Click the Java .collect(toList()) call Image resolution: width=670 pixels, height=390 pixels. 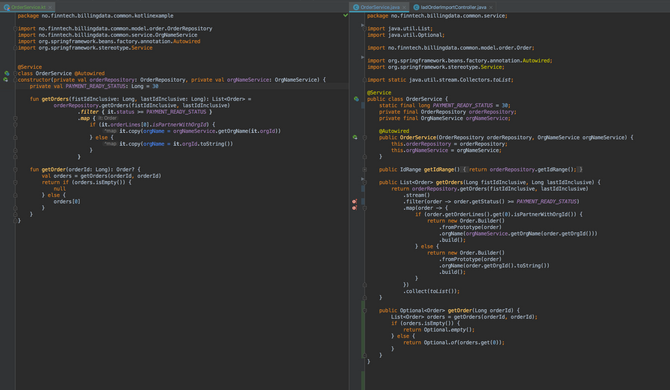pos(432,291)
